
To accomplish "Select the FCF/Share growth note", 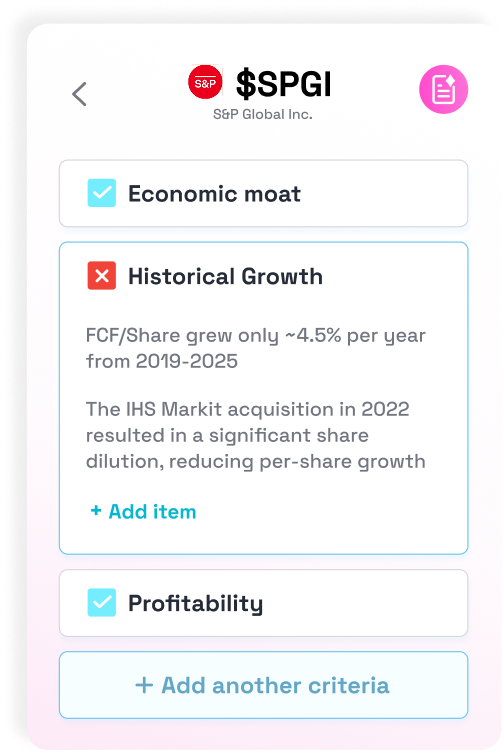I will click(256, 348).
